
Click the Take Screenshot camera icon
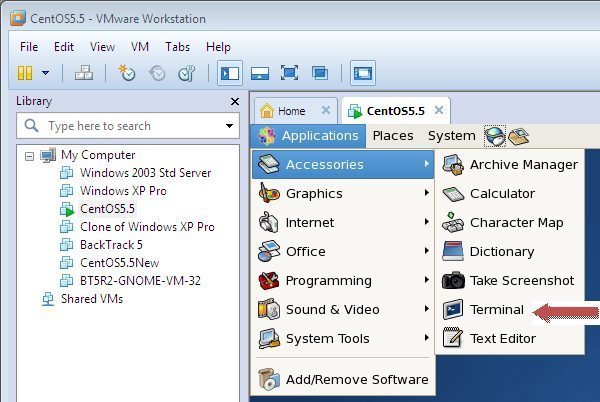(x=453, y=280)
